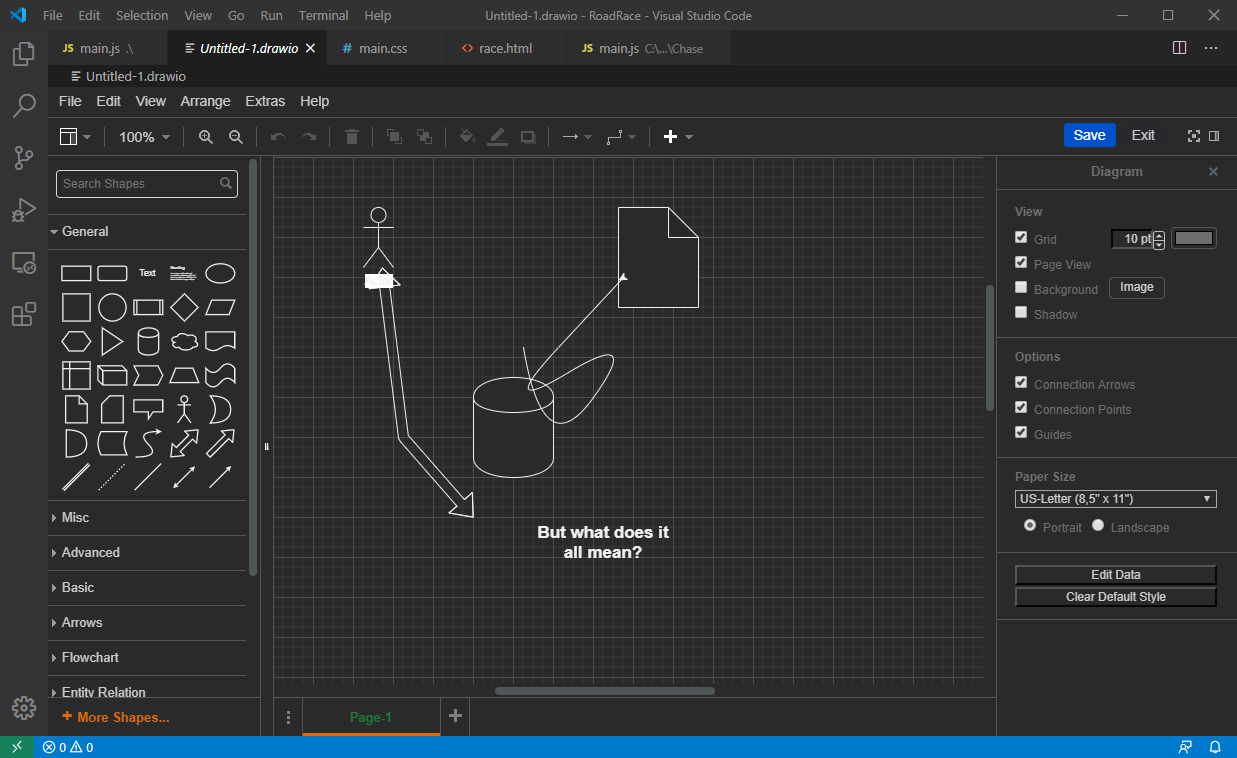Open the Arrange menu
Screen dimensions: 1237x758
[205, 101]
